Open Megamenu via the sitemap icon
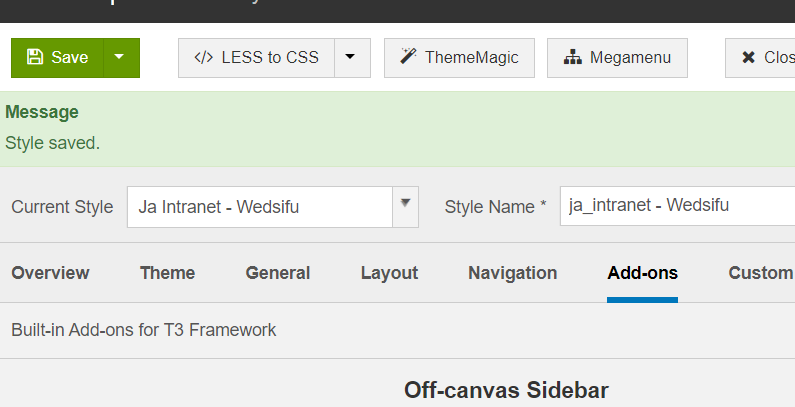Image resolution: width=795 pixels, height=407 pixels. click(x=572, y=57)
